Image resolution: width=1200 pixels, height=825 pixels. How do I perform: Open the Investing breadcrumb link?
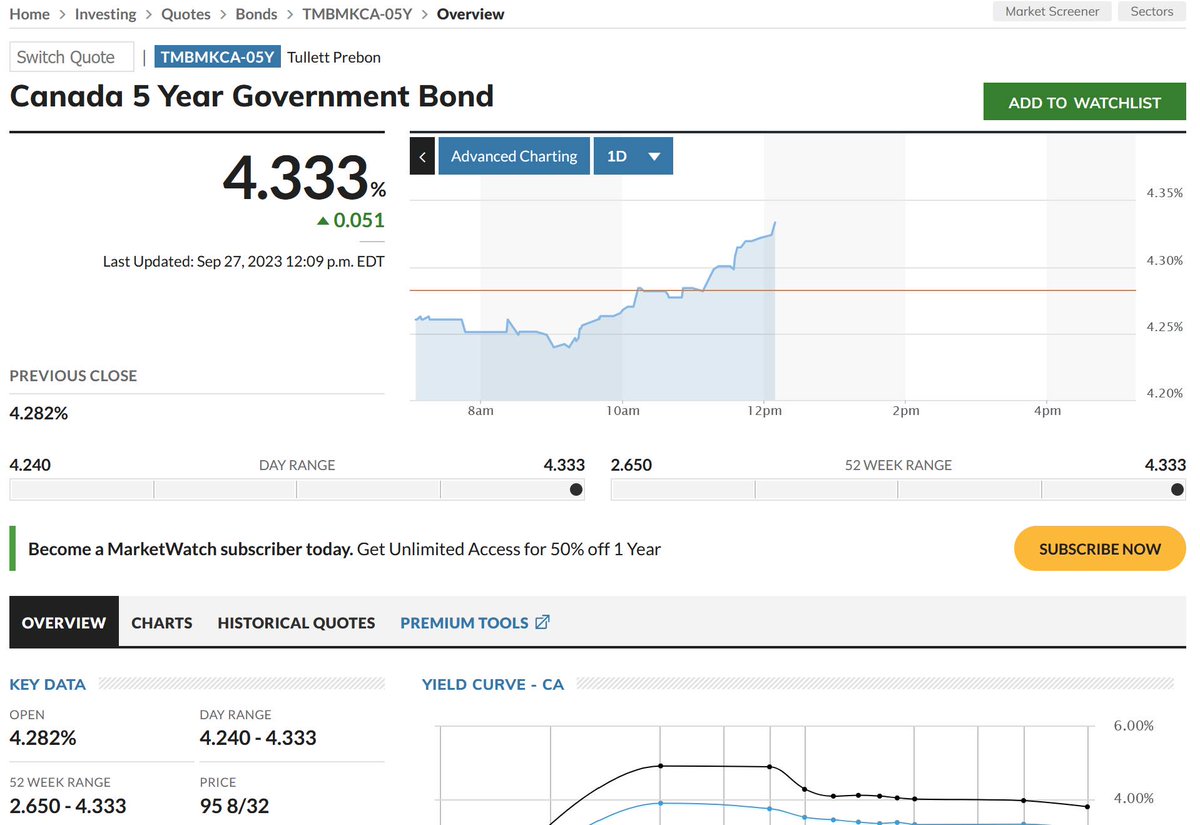click(x=105, y=14)
